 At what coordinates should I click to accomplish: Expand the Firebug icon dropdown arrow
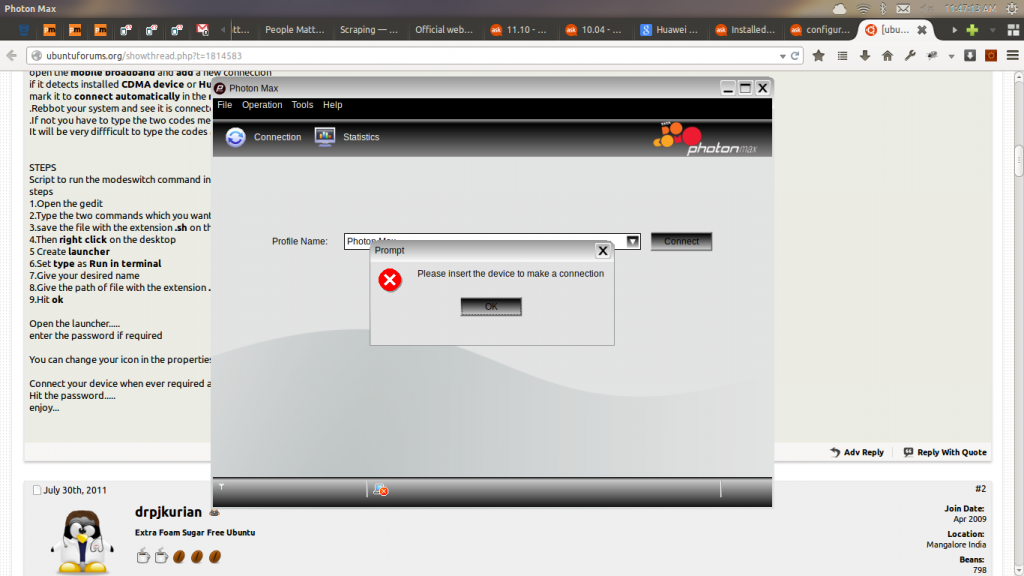951,56
